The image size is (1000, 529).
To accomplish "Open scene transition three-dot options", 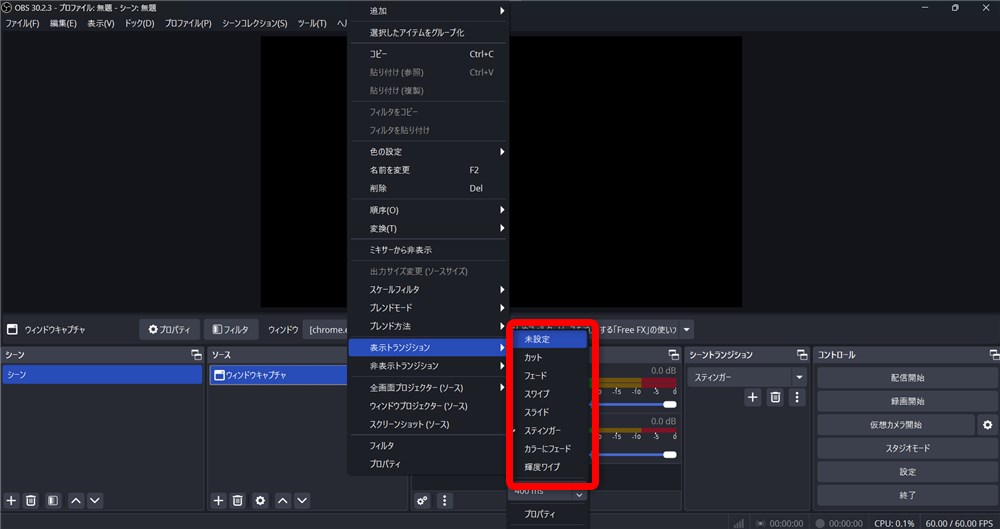I will [x=797, y=398].
